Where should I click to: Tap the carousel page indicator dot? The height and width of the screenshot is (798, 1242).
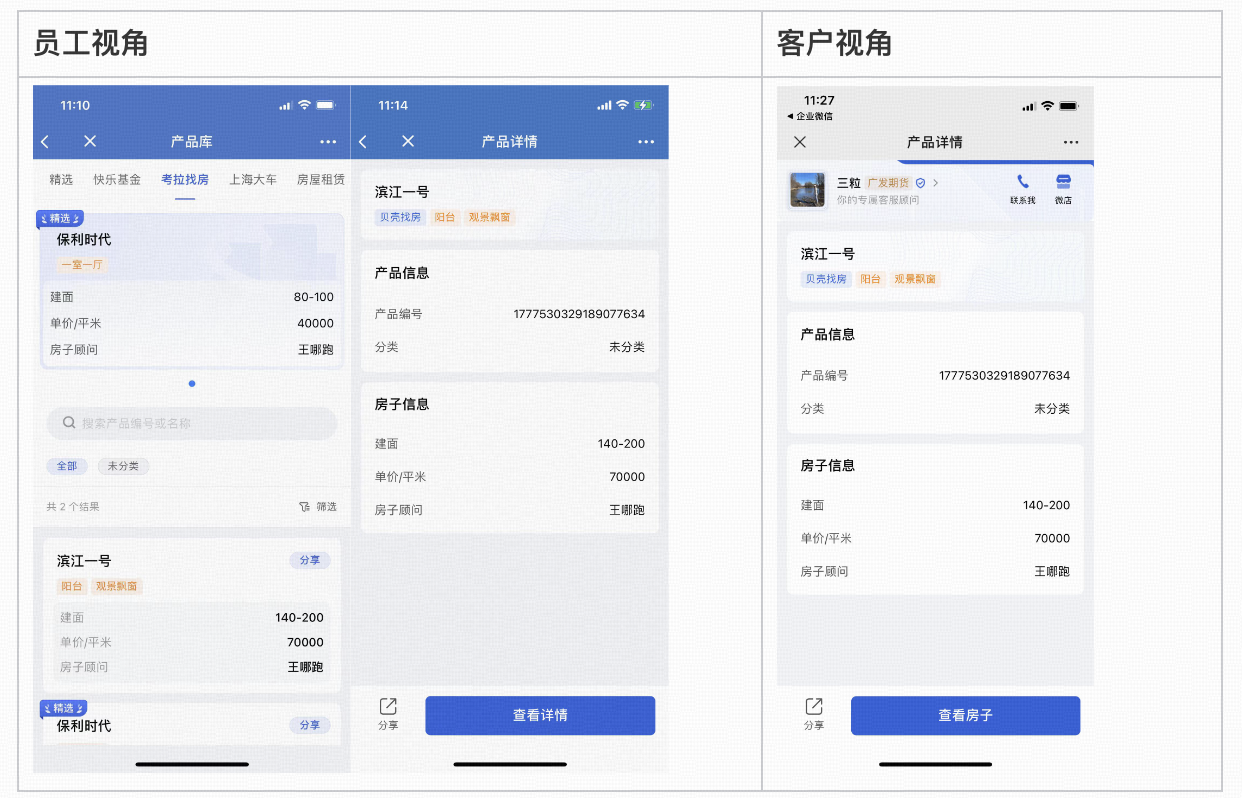(x=192, y=384)
